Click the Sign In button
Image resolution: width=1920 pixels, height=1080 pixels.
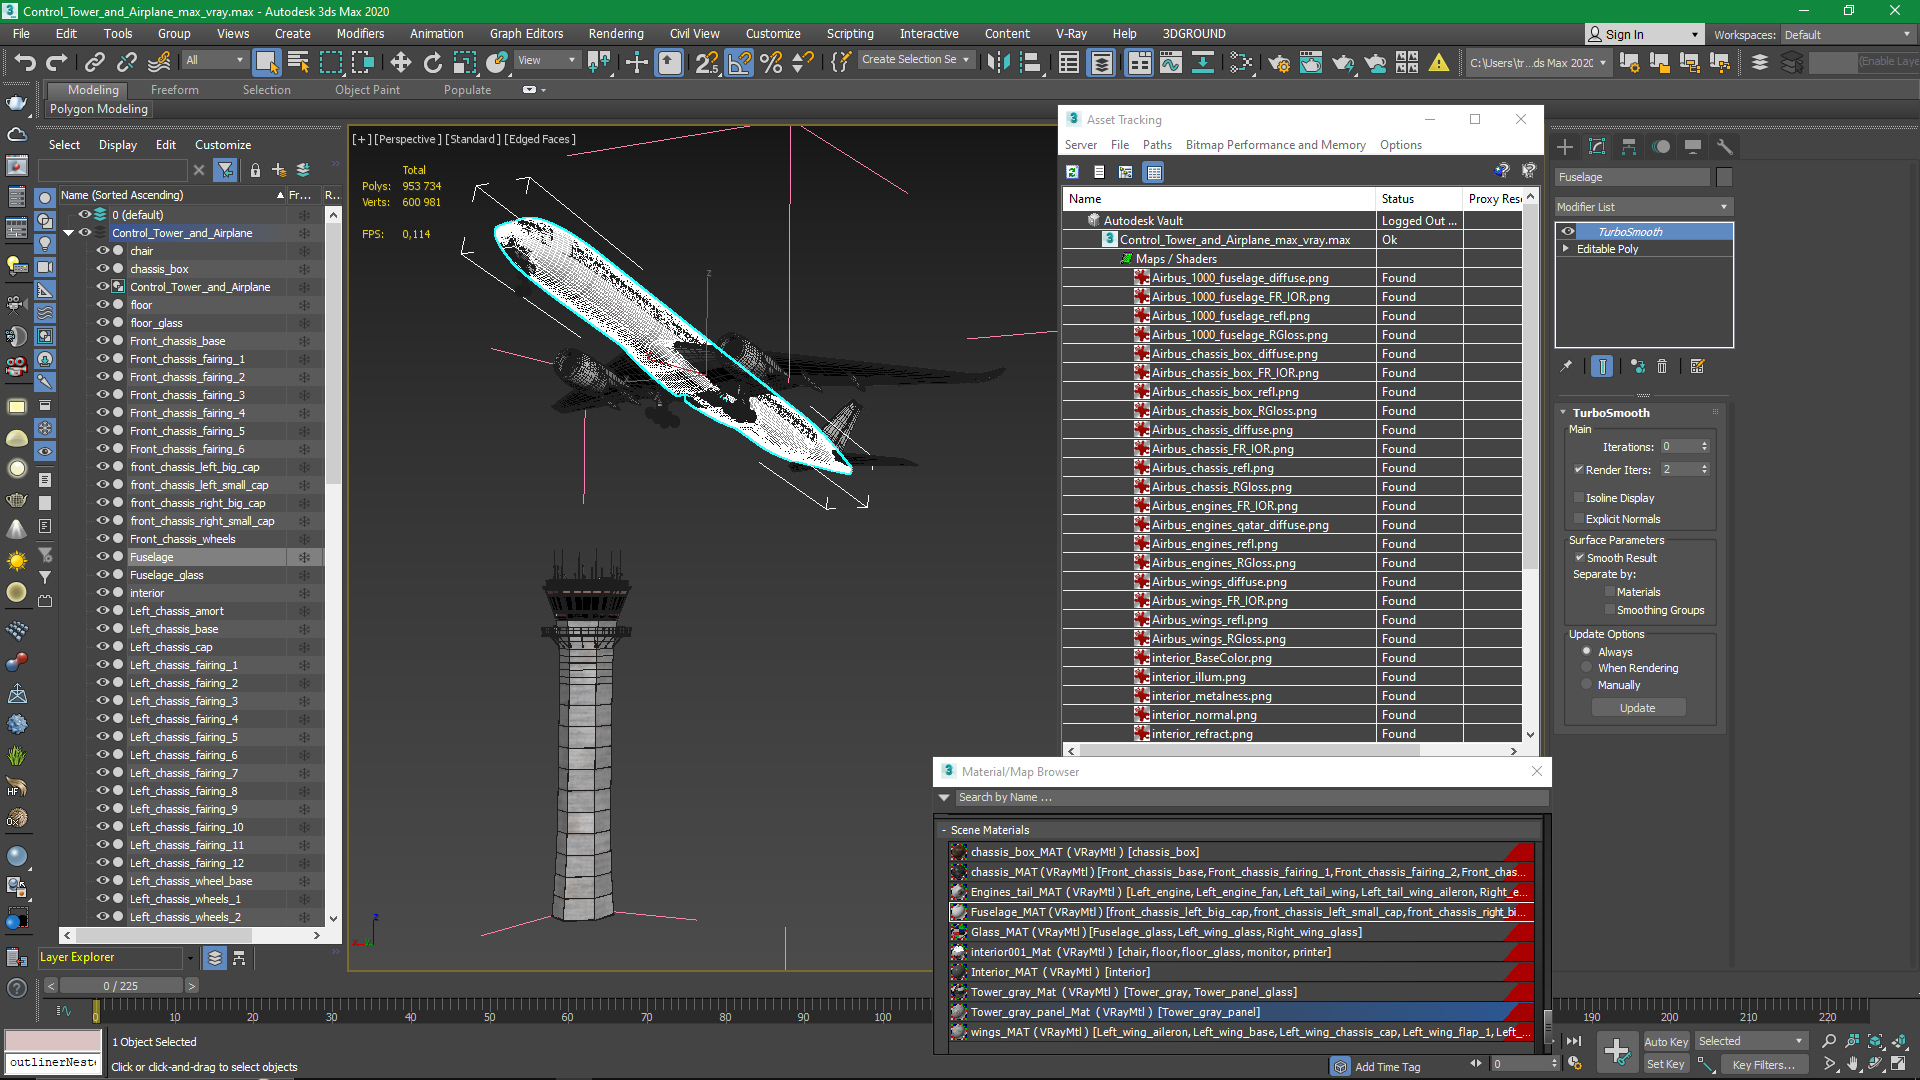click(x=1644, y=34)
